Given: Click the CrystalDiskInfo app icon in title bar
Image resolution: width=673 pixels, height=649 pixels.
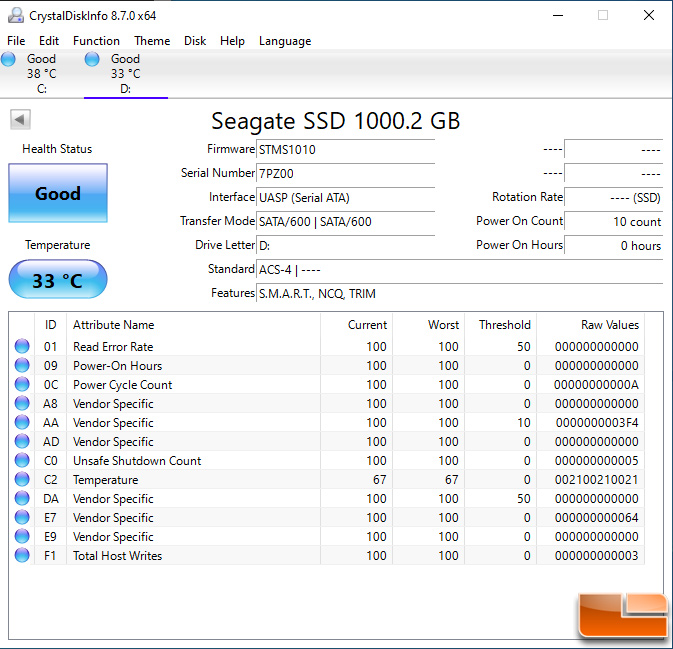Looking at the screenshot, I should tap(16, 15).
